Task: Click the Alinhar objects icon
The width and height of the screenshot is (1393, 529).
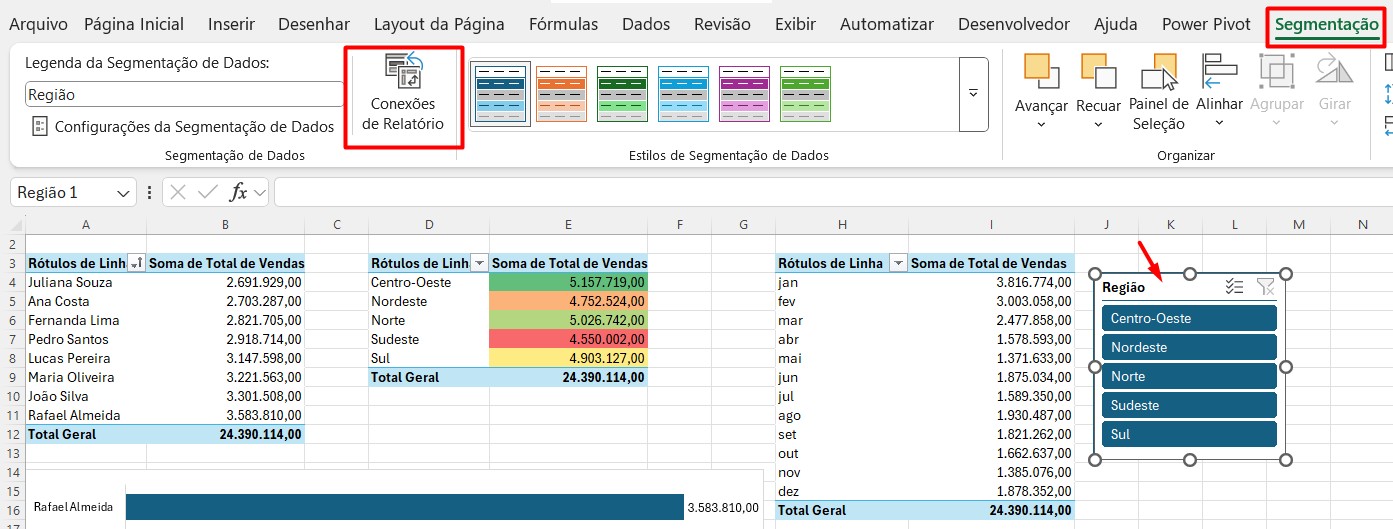Action: click(x=1219, y=71)
